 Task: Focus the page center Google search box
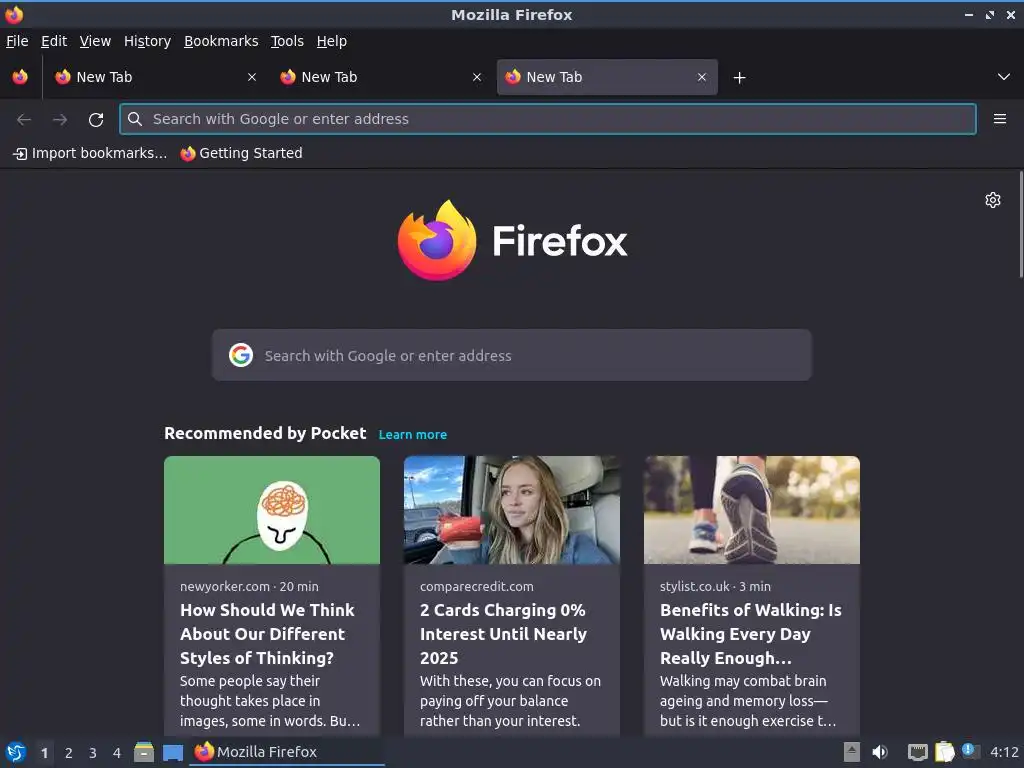pos(511,355)
